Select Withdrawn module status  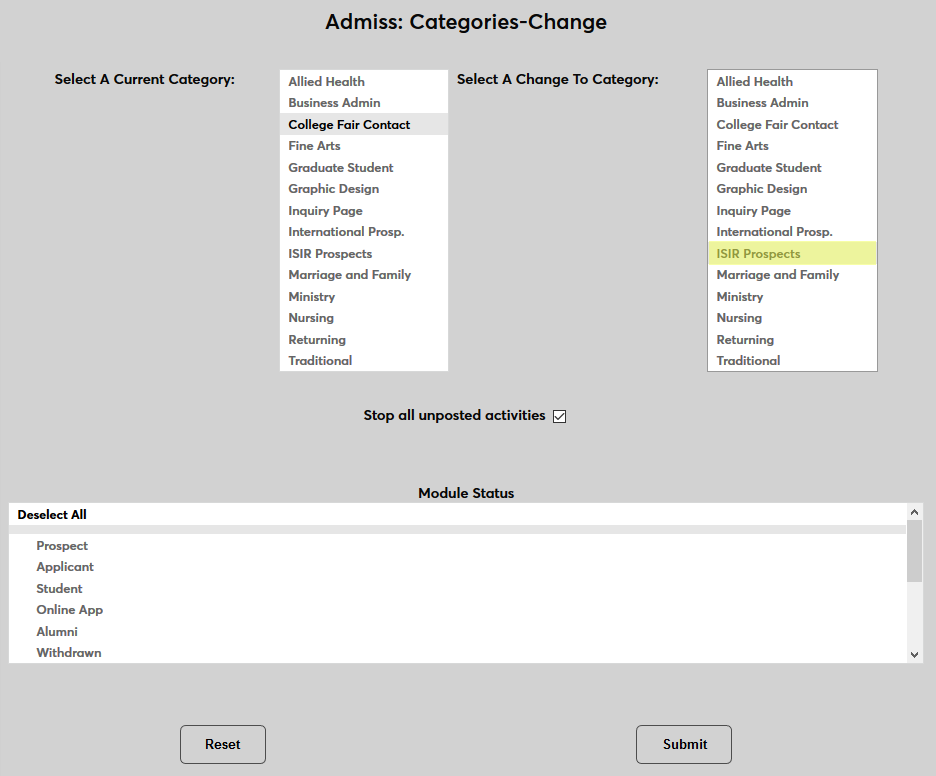69,653
